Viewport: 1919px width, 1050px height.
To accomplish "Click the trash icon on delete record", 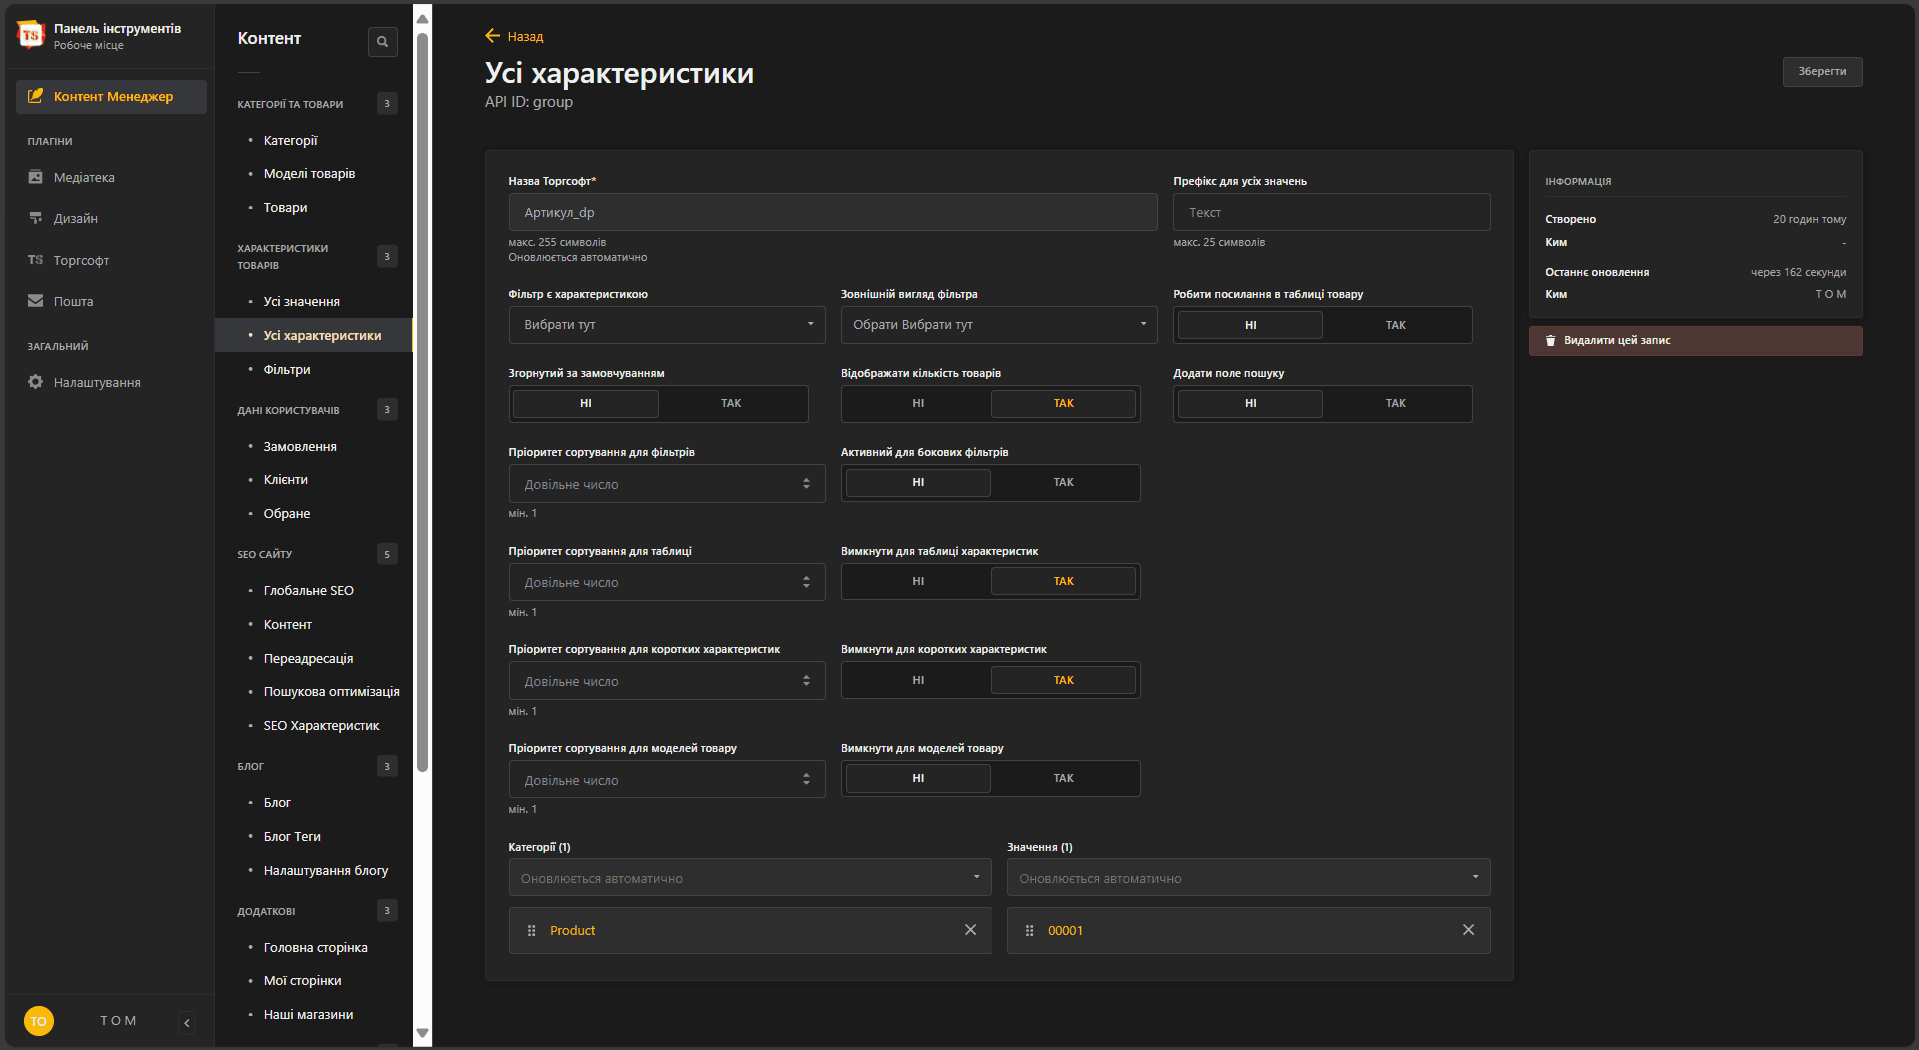I will 1551,341.
